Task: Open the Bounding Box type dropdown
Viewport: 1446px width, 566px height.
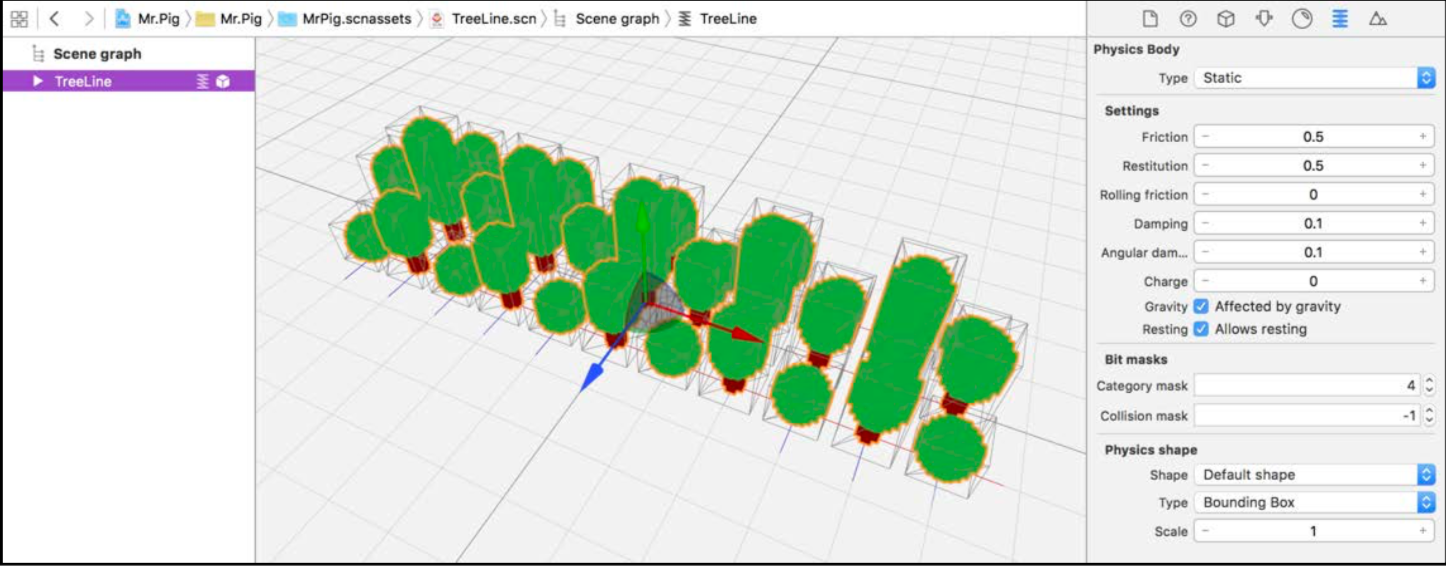Action: click(x=1315, y=503)
